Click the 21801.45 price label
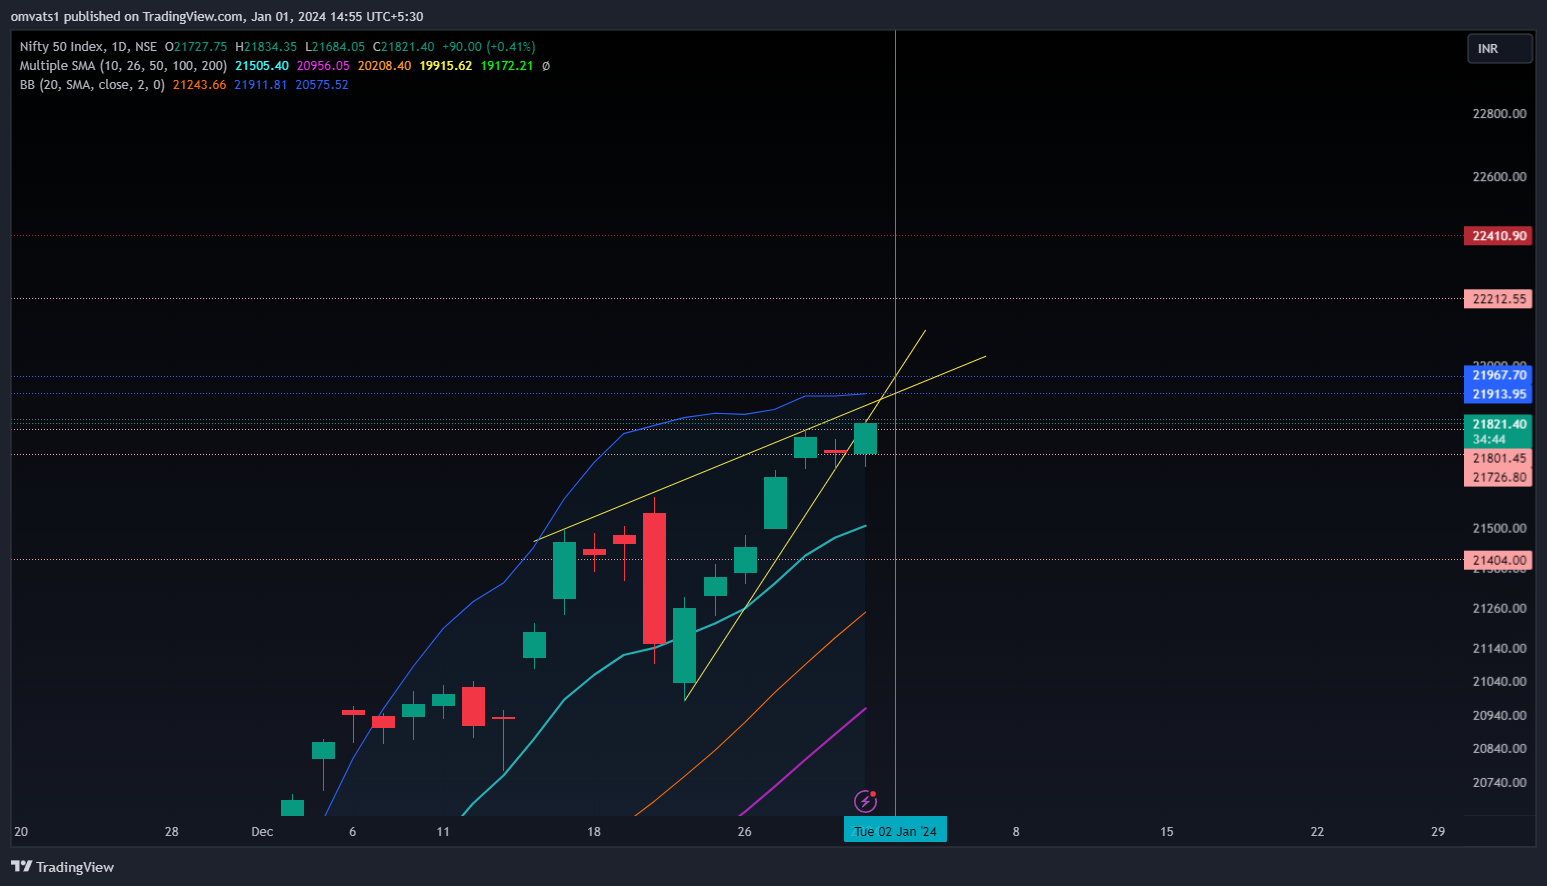This screenshot has height=886, width=1547. (x=1498, y=458)
